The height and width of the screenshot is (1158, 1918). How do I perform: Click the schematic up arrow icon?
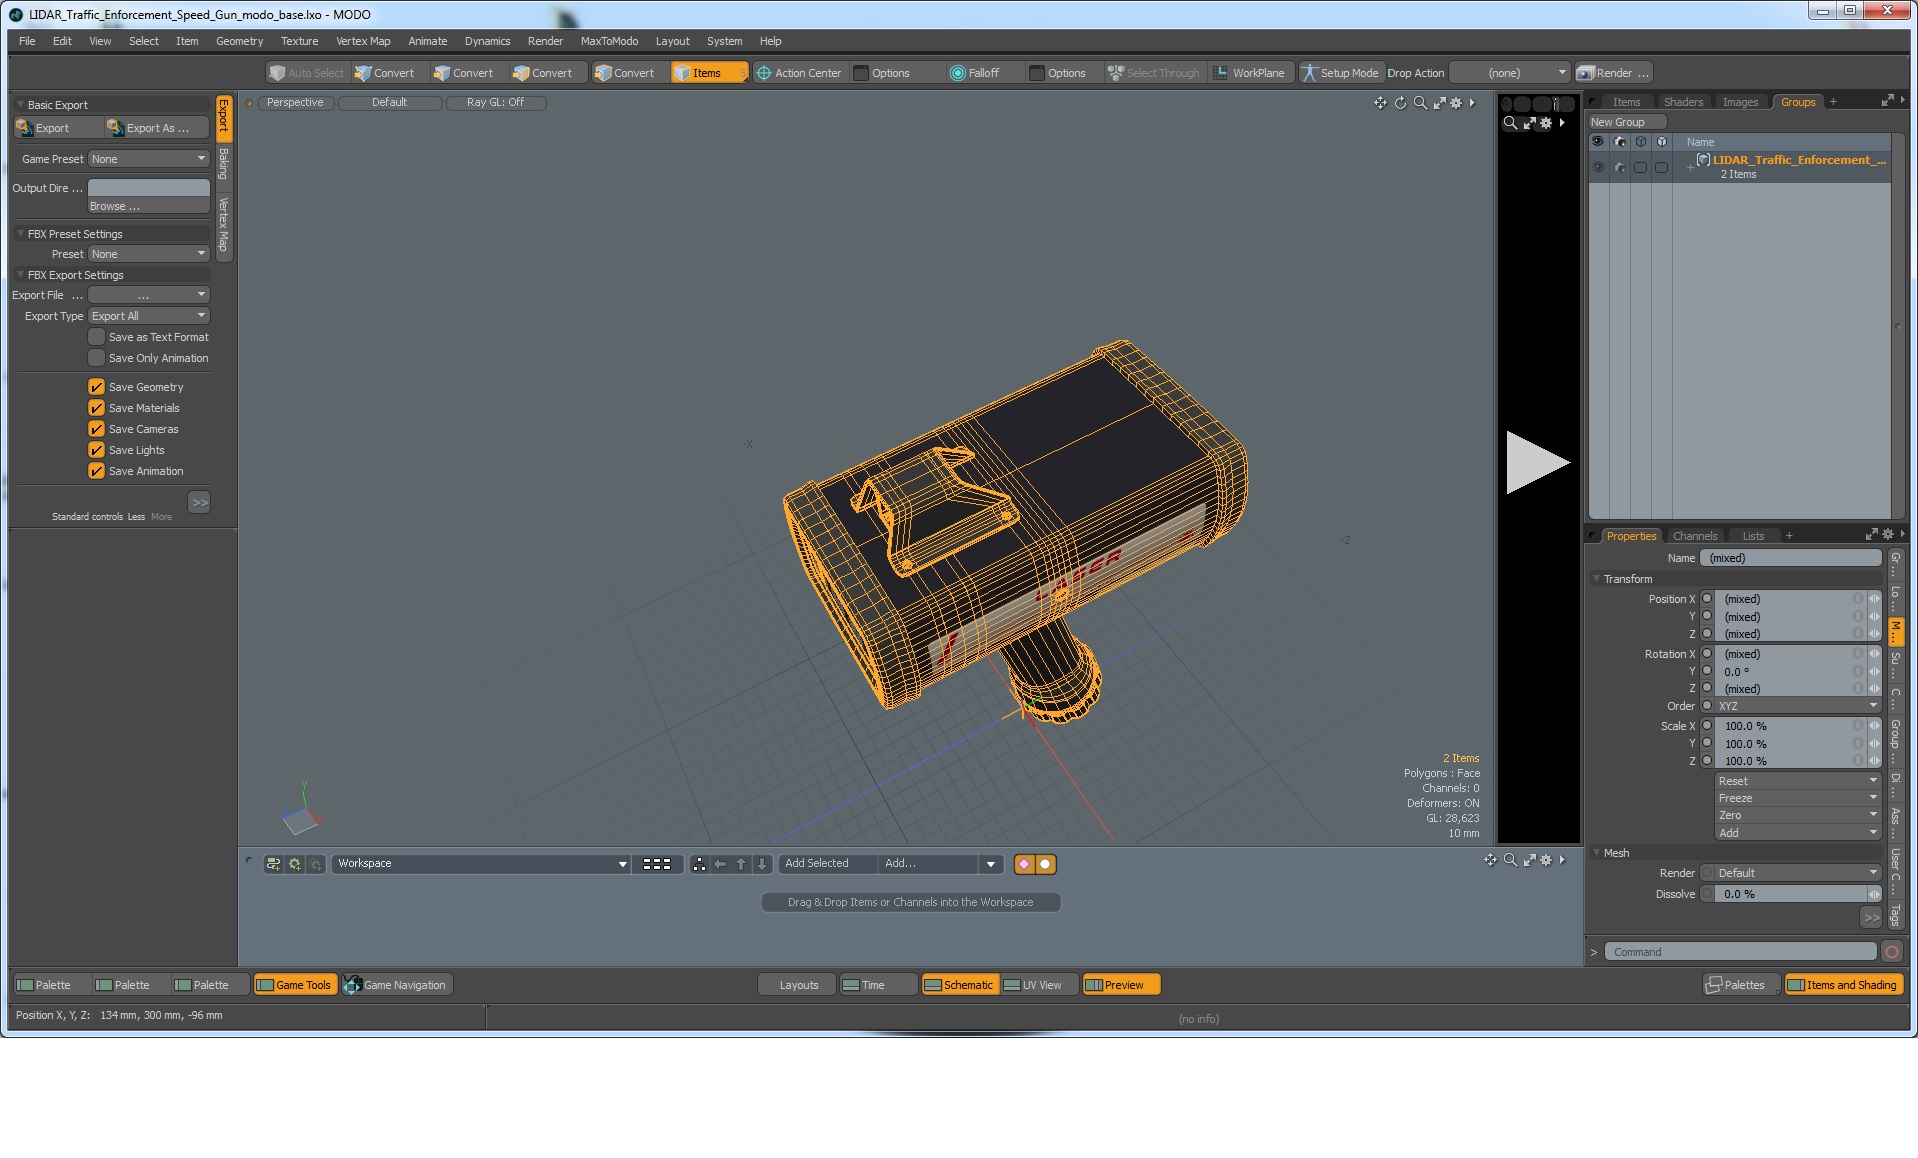(741, 864)
